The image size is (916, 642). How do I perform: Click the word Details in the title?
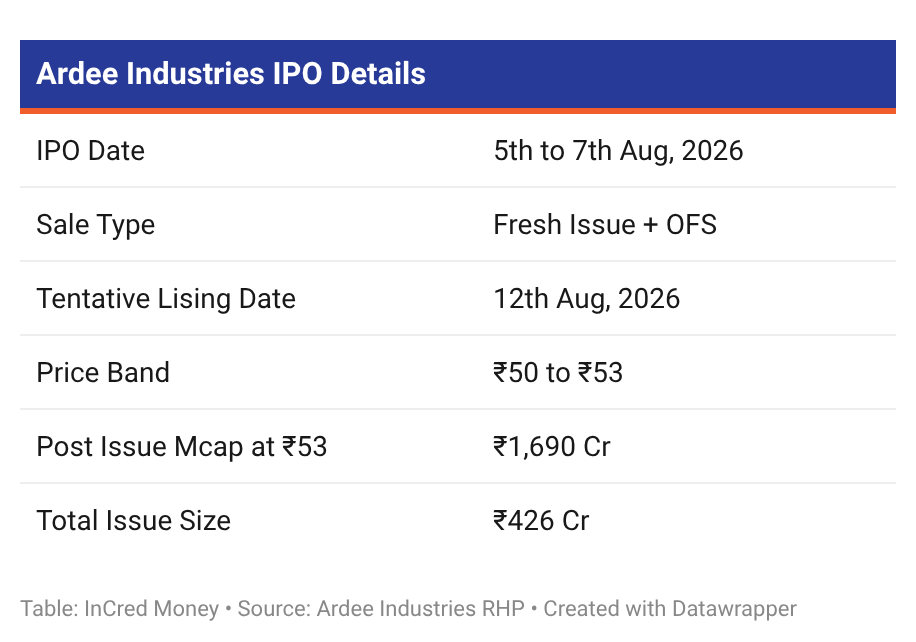coord(378,74)
